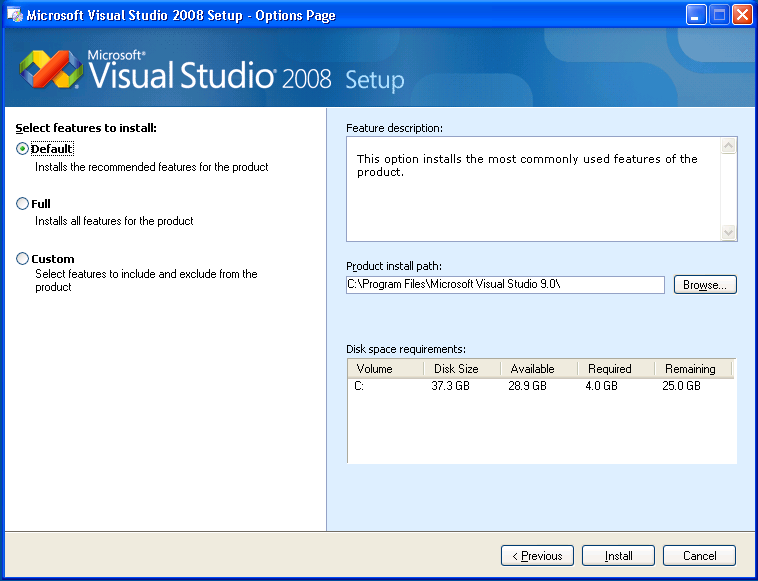The image size is (758, 581).
Task: Select the Custom features radio button
Action: point(23,259)
